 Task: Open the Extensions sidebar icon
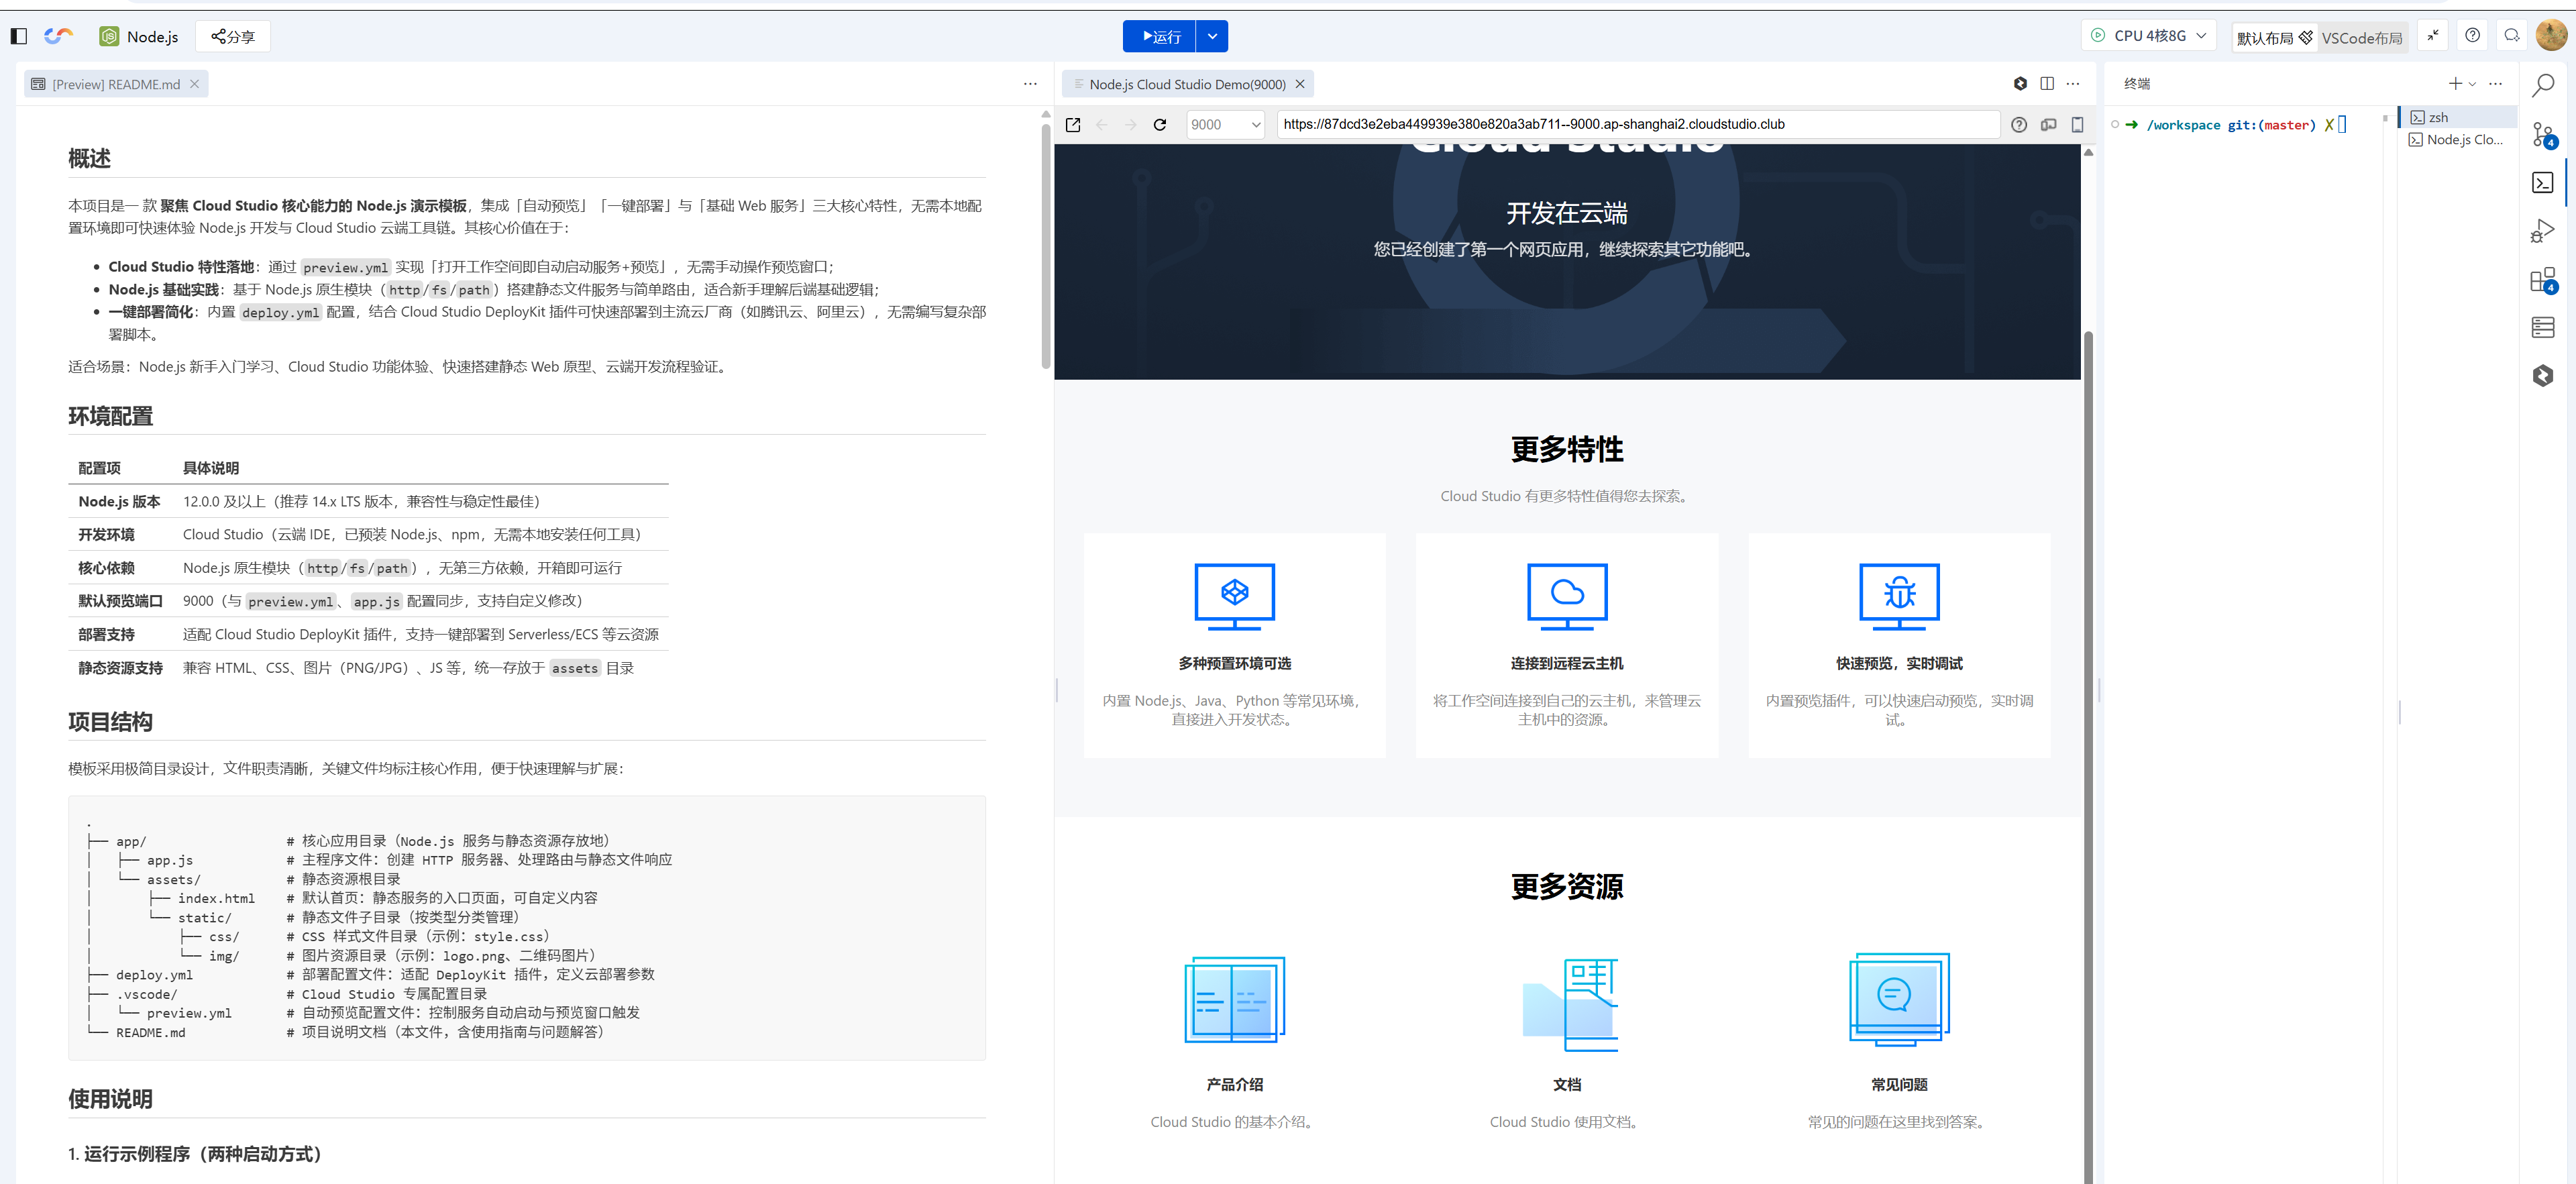(x=2543, y=280)
